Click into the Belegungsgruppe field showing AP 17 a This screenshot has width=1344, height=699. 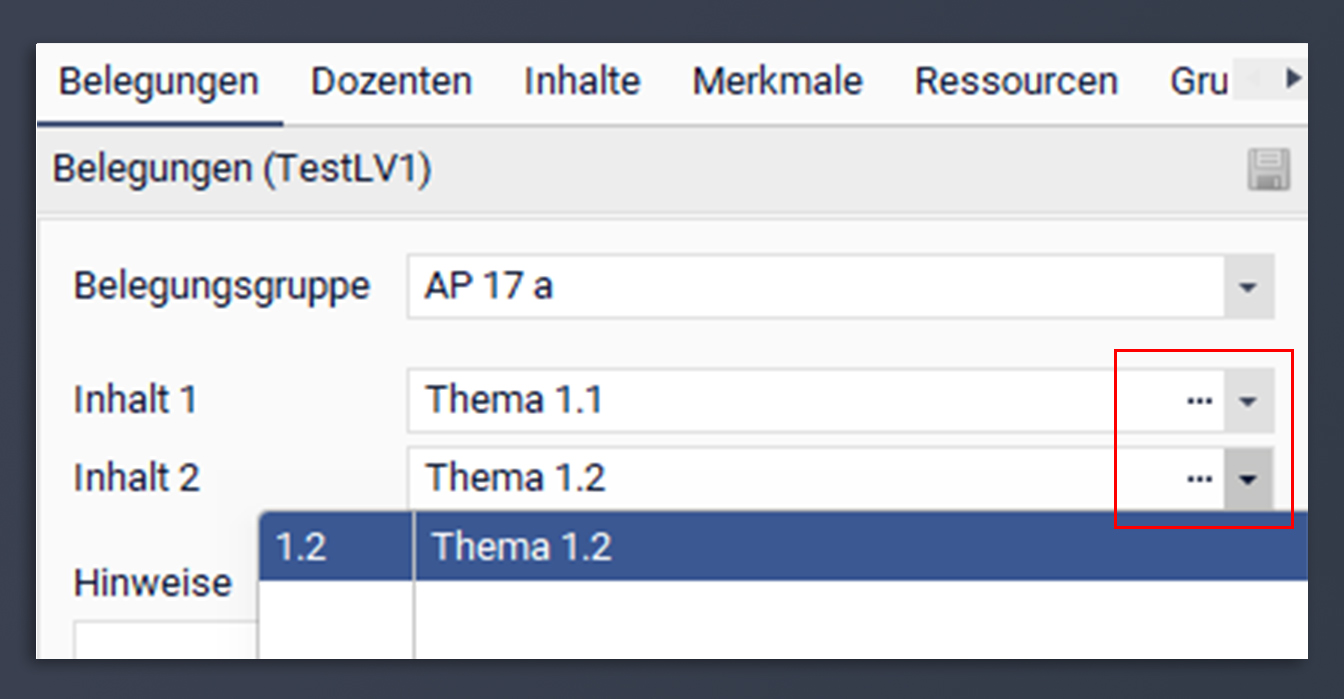816,288
